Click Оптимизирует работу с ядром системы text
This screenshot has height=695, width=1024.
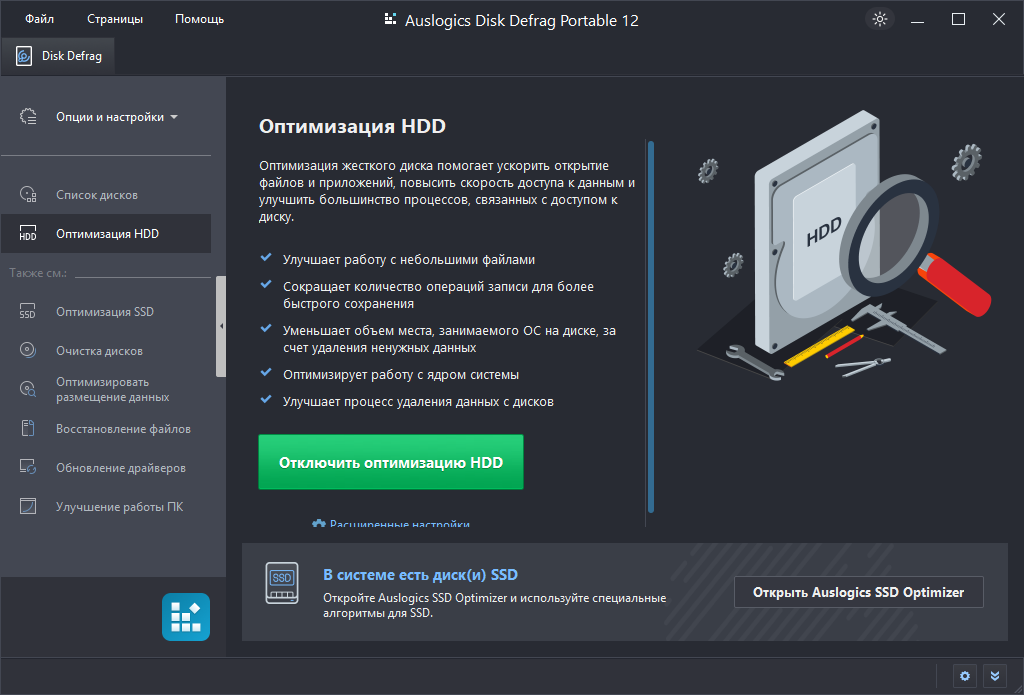pos(401,375)
